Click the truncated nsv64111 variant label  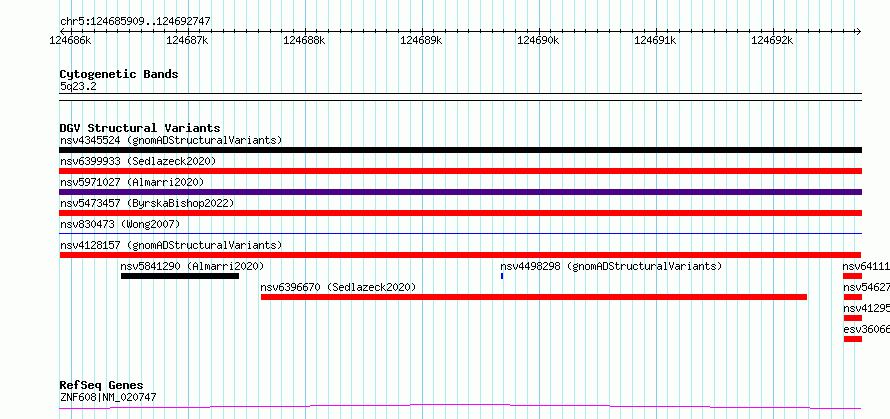[866, 266]
